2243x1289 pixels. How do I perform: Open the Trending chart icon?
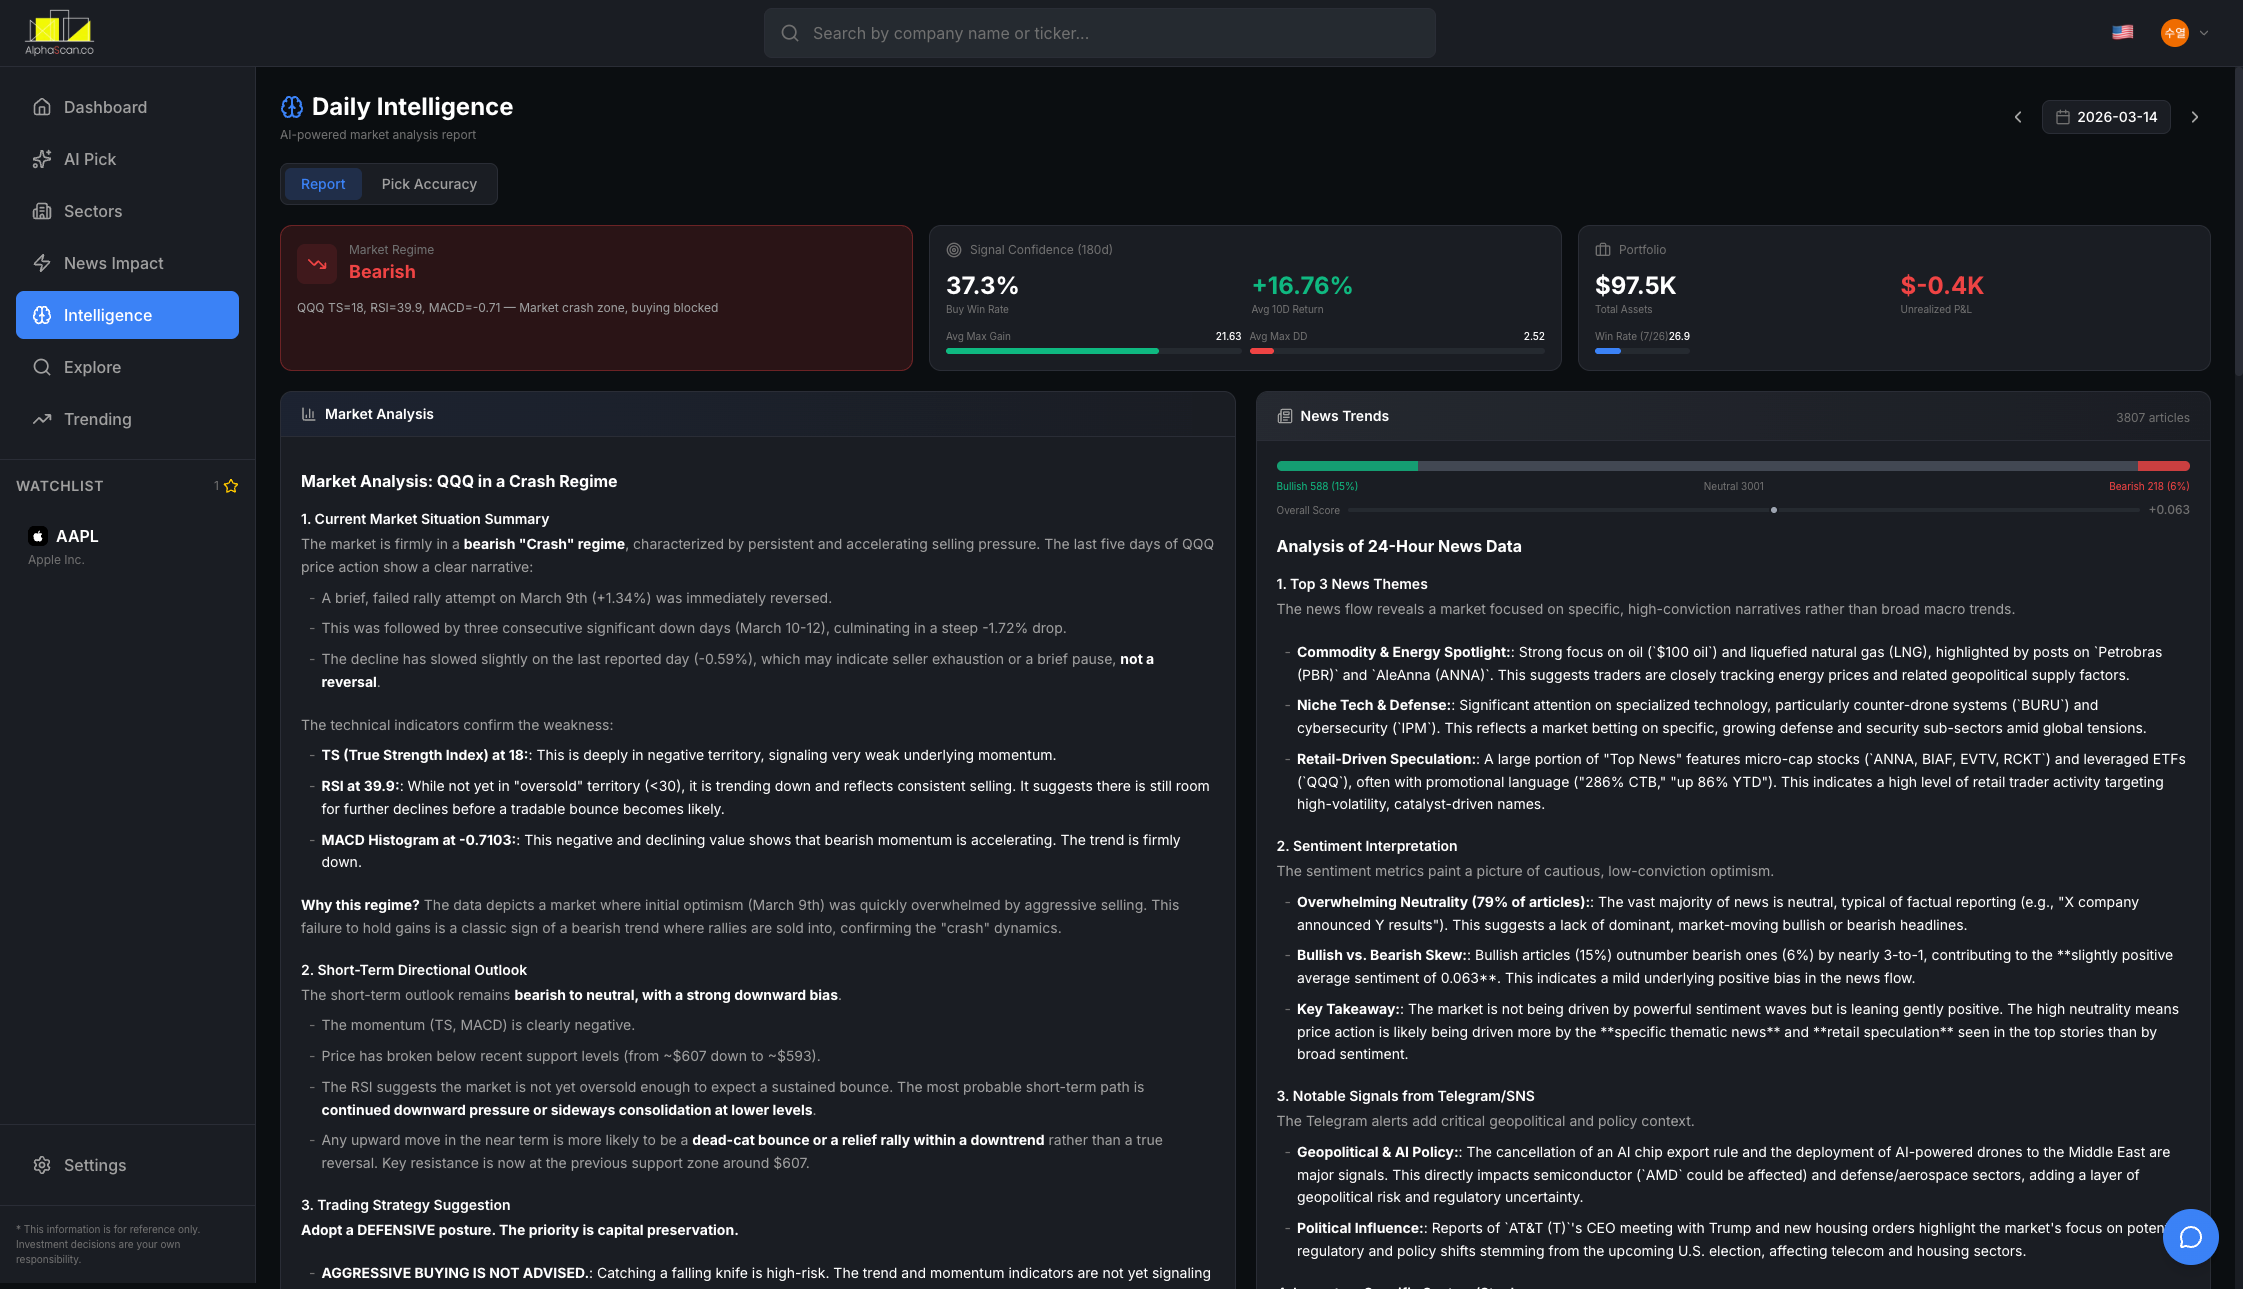[42, 419]
